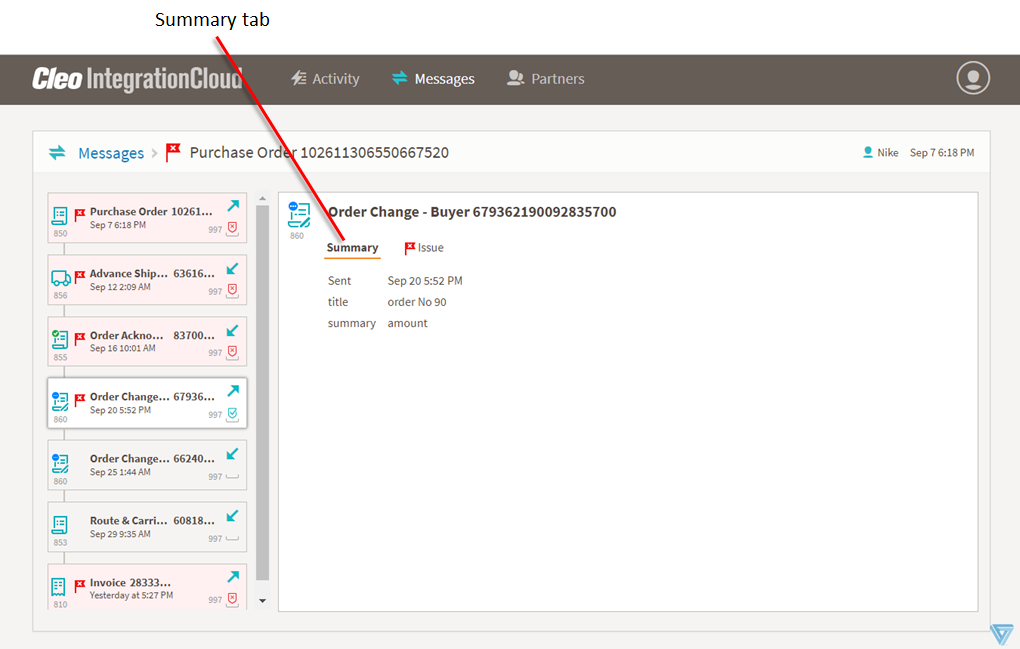Go to the Partners menu
Viewport: 1020px width, 649px height.
[x=546, y=79]
